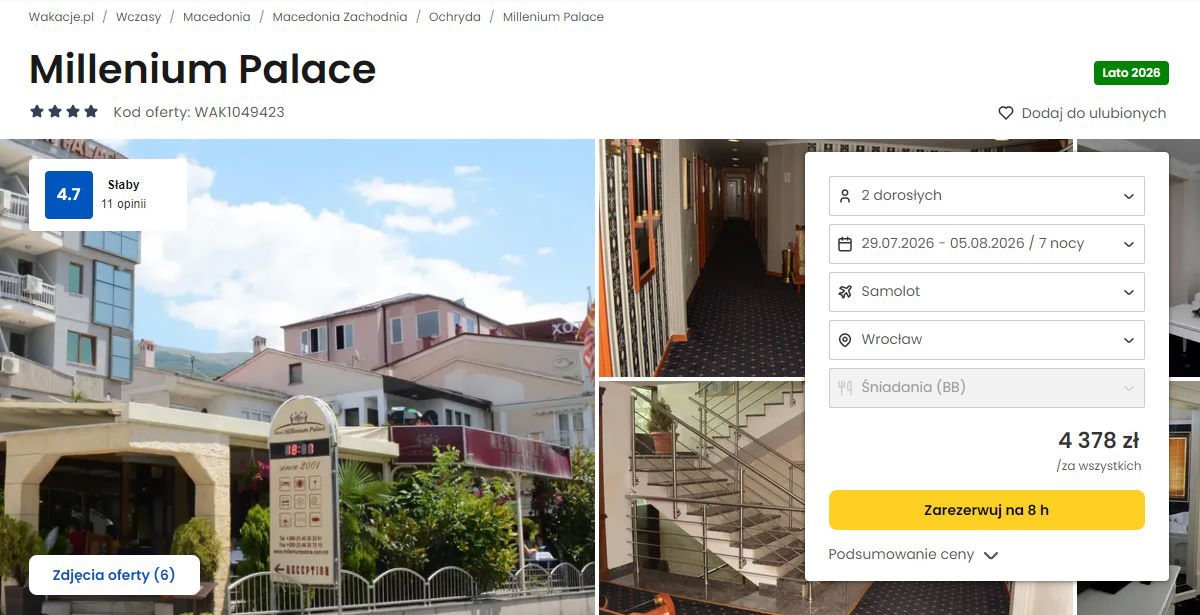The width and height of the screenshot is (1200, 615).
Task: Click the heart icon to favorite offer
Action: [1006, 113]
